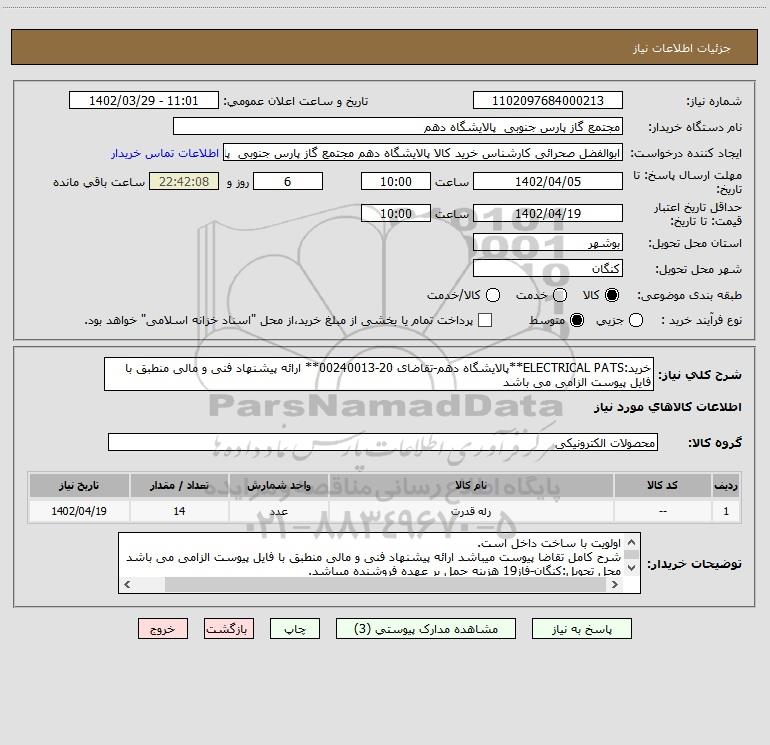Click right arrow of description horizontal scrollbar
This screenshot has width=770, height=745.
[614, 584]
